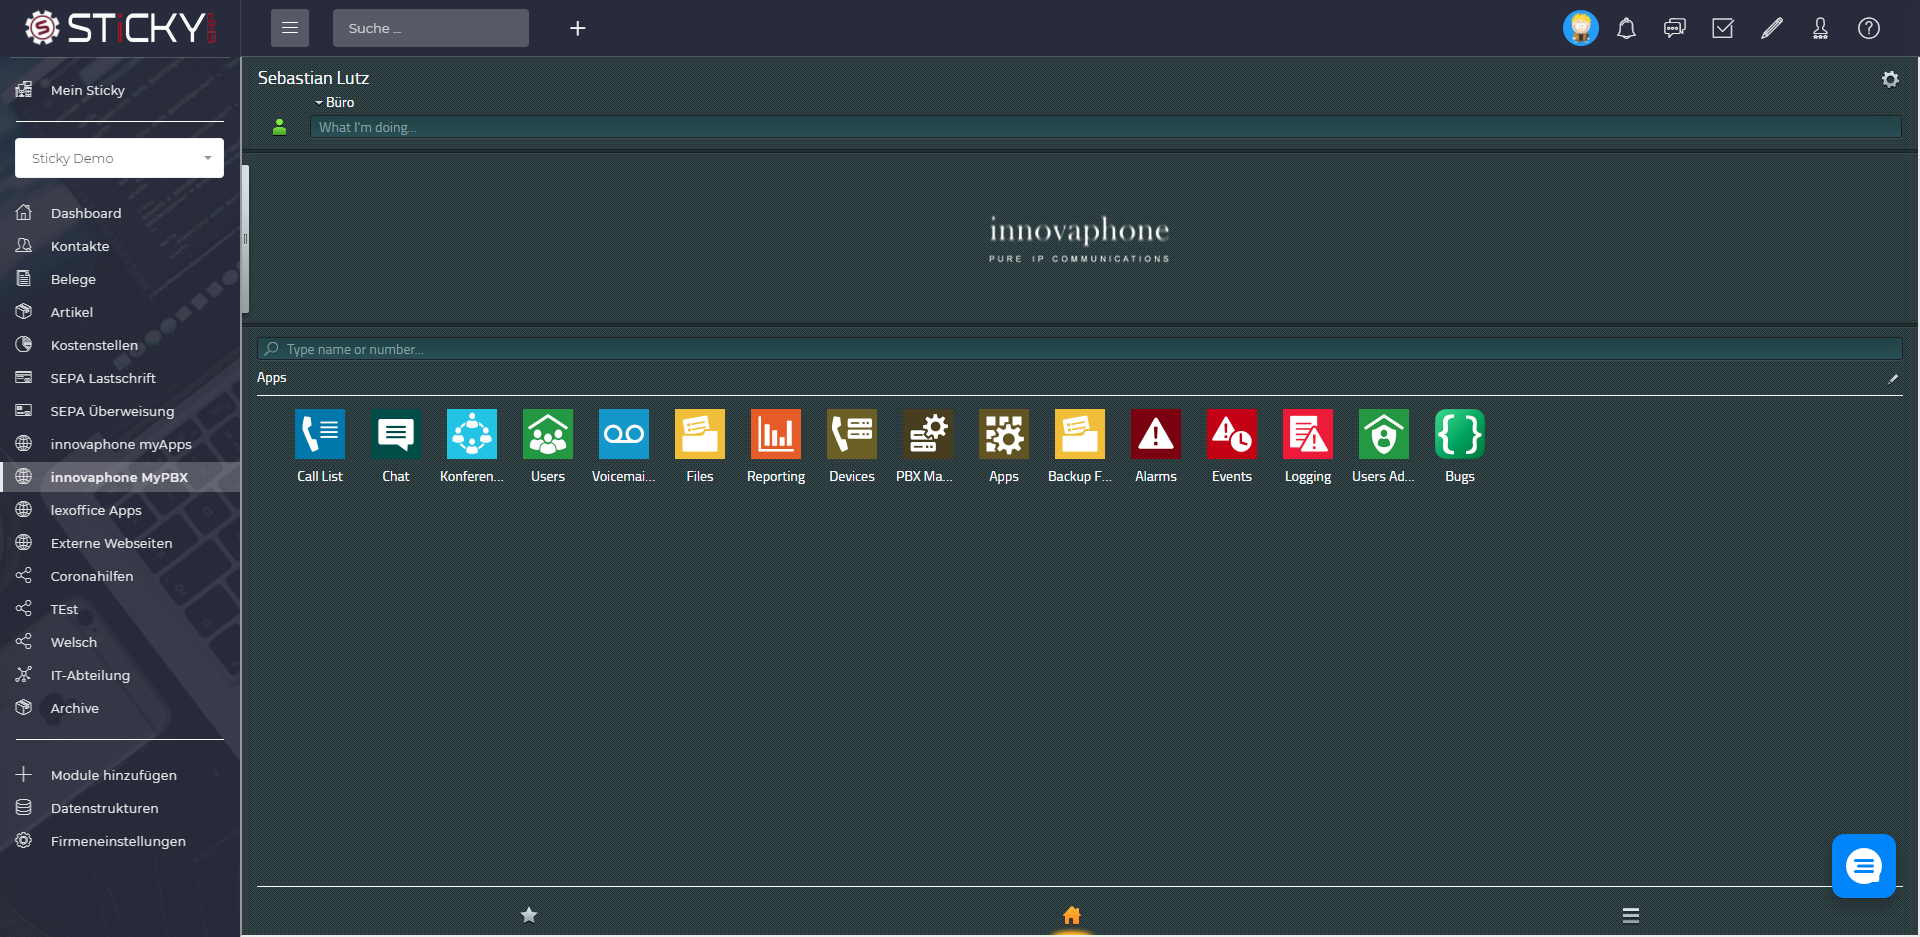The image size is (1920, 937).
Task: Focus the 'What I'm doing' status field
Action: [x=1106, y=127]
